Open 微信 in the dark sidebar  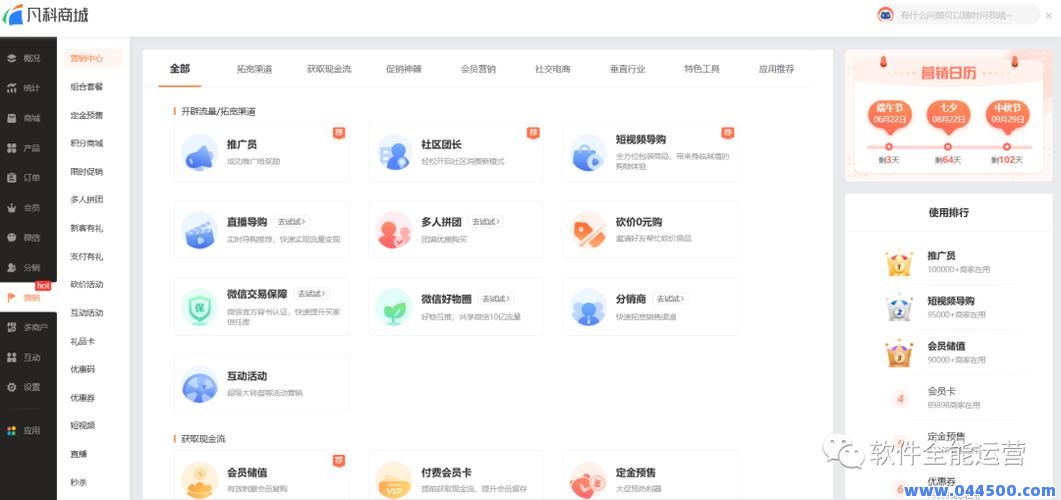[24, 237]
